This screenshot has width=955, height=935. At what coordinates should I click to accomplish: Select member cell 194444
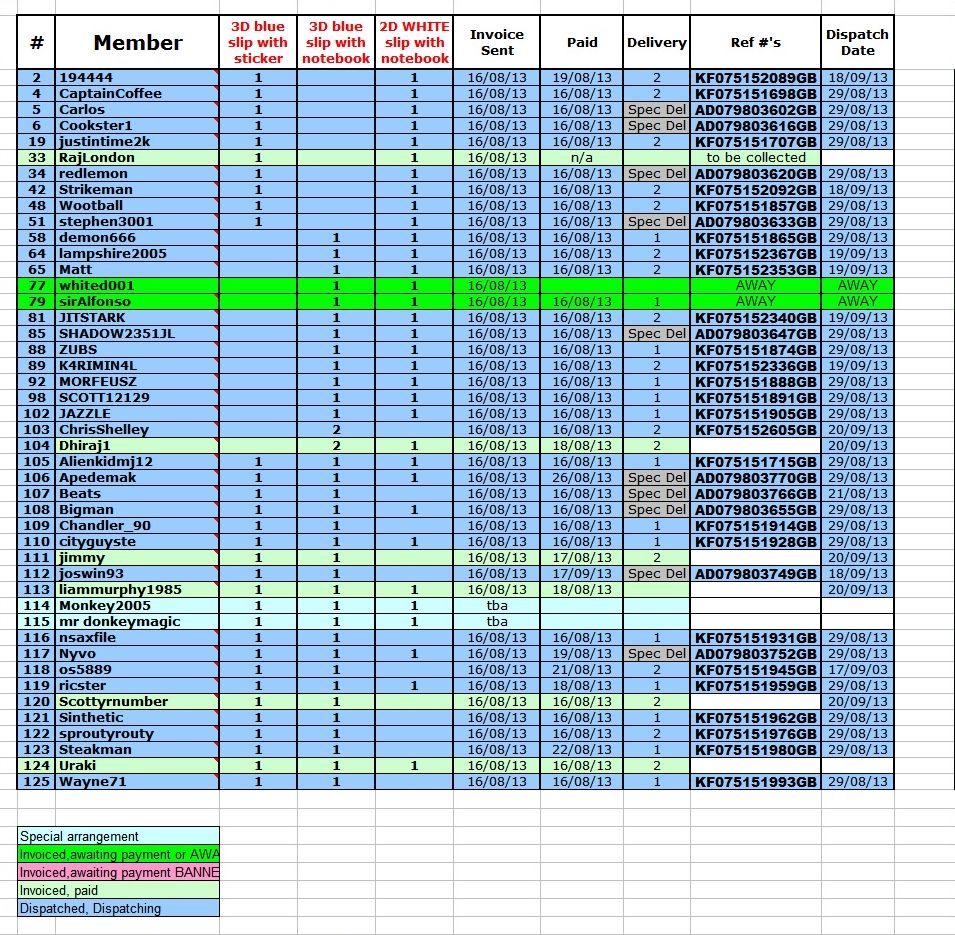tap(137, 78)
